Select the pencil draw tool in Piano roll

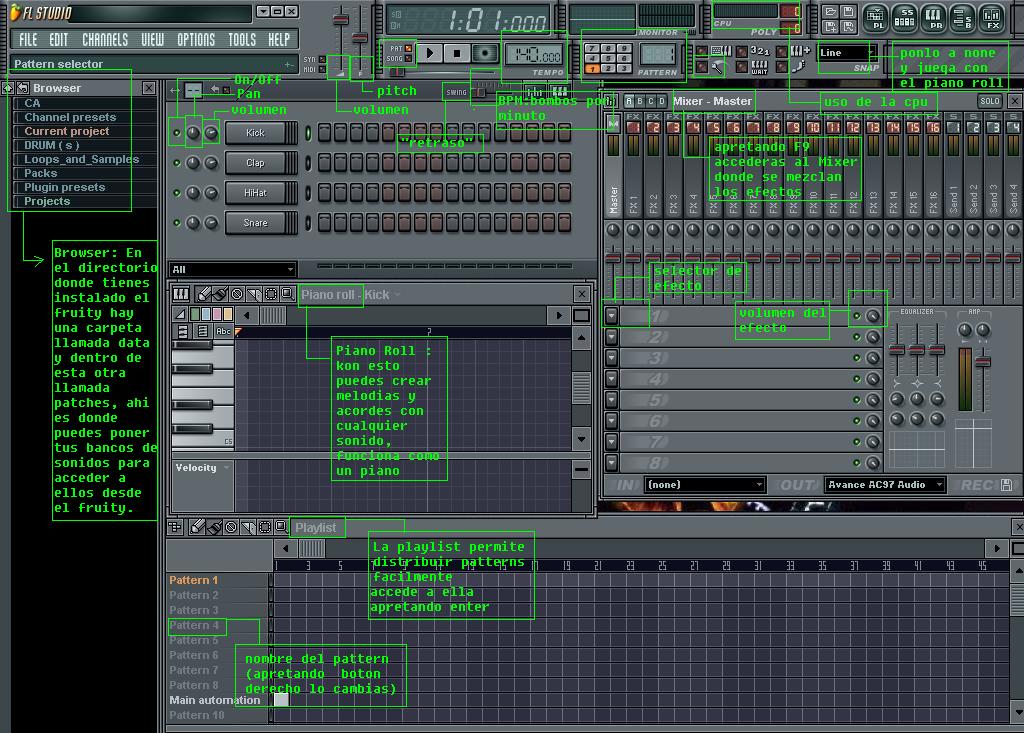coord(204,295)
